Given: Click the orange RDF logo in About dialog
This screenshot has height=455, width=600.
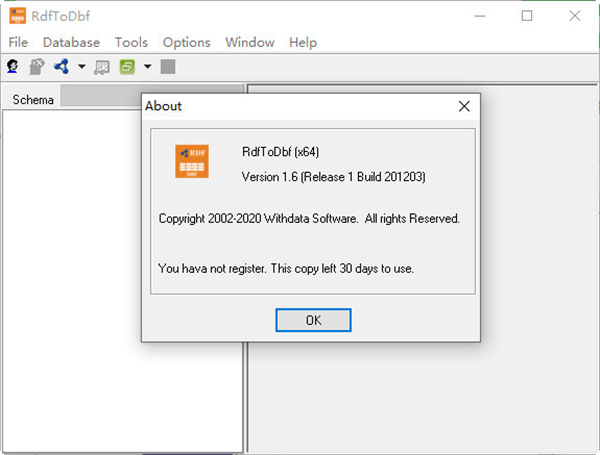Looking at the screenshot, I should [192, 162].
